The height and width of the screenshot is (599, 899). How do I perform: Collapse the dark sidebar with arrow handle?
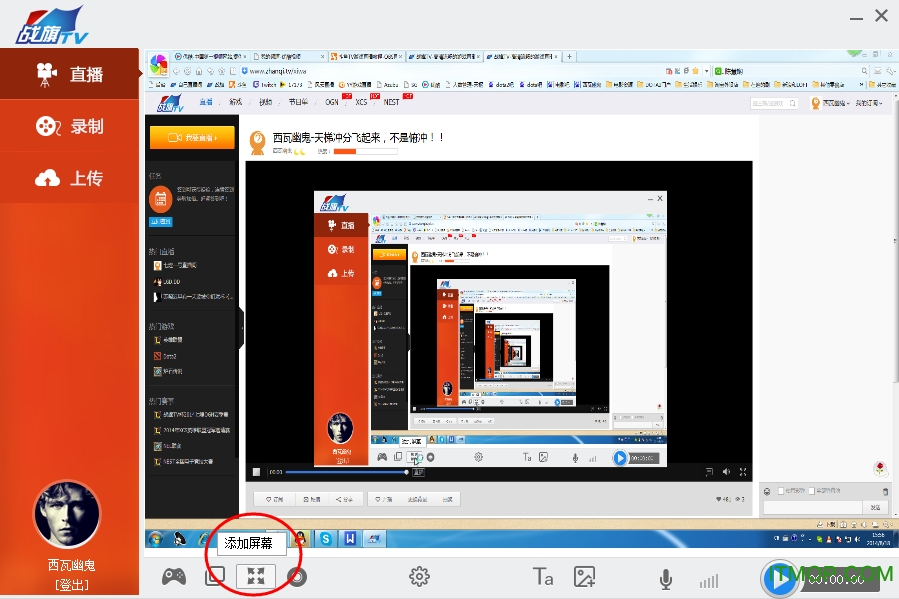241,328
